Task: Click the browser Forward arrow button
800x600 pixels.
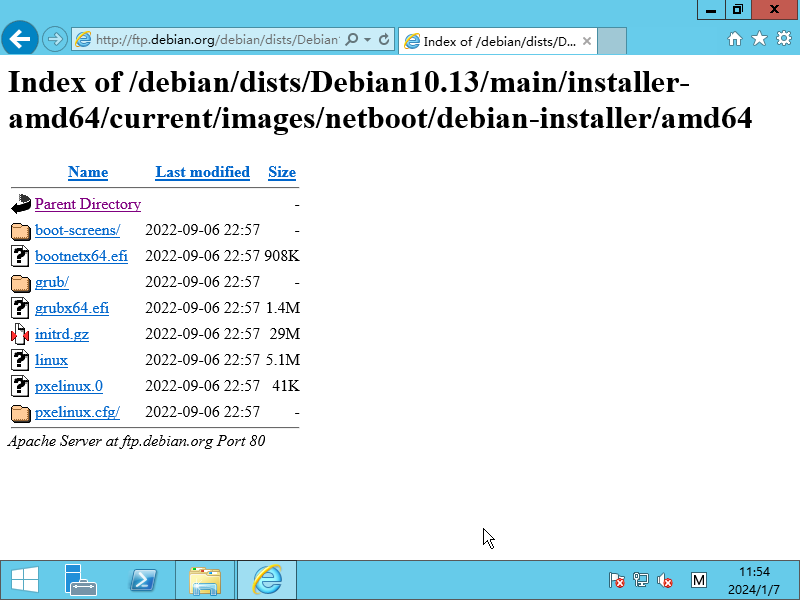Action: [55, 39]
